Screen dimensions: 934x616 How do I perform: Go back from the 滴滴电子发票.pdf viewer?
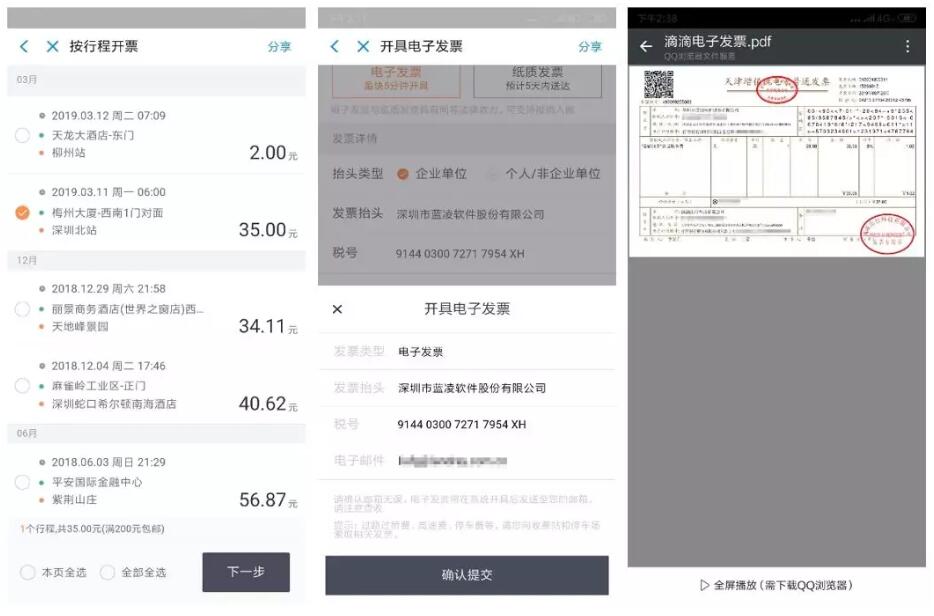(646, 46)
